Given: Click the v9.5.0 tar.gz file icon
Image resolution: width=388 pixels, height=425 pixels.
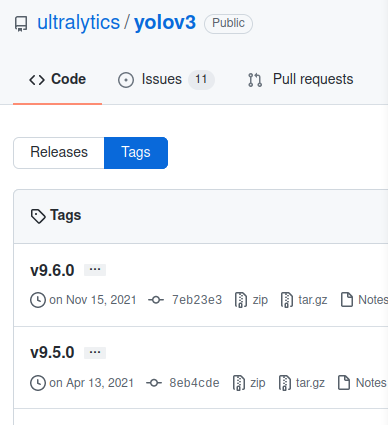Looking at the screenshot, I should (284, 383).
